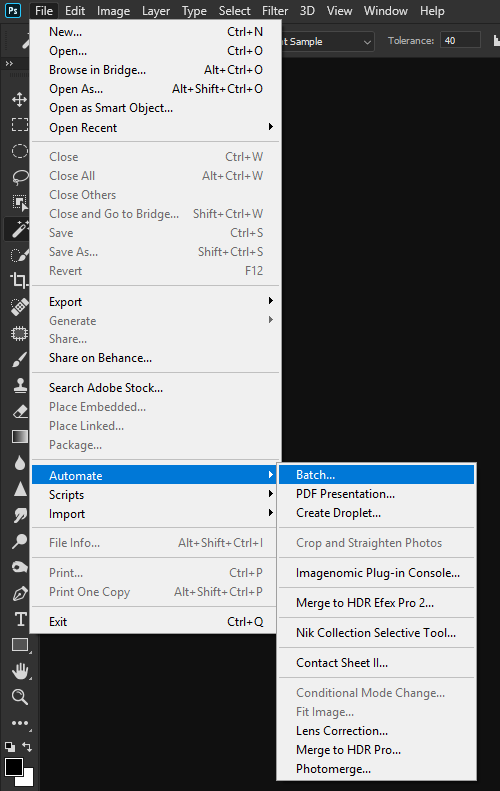The width and height of the screenshot is (500, 791).
Task: Expand the Export submenu
Action: (x=156, y=302)
